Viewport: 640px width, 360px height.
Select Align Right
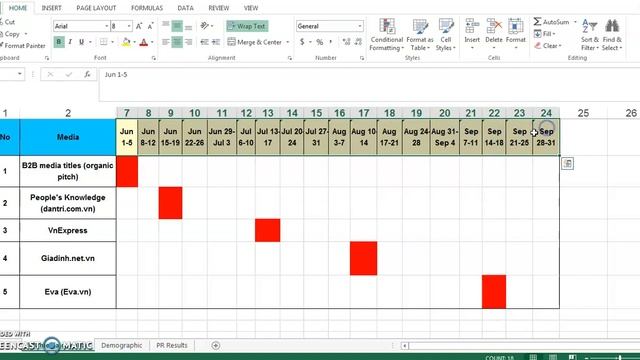188,42
